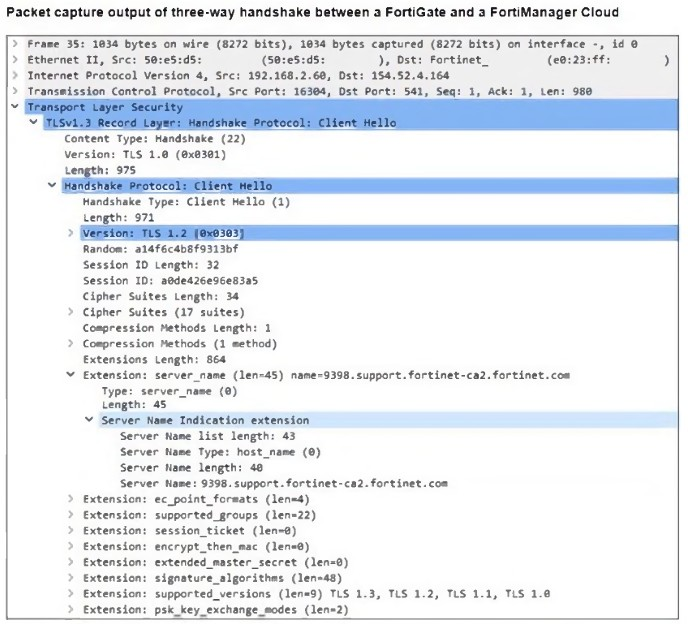This screenshot has height=630, width=688.
Task: Select encrypt_then_mac (len=0) text
Action: [x=232, y=547]
